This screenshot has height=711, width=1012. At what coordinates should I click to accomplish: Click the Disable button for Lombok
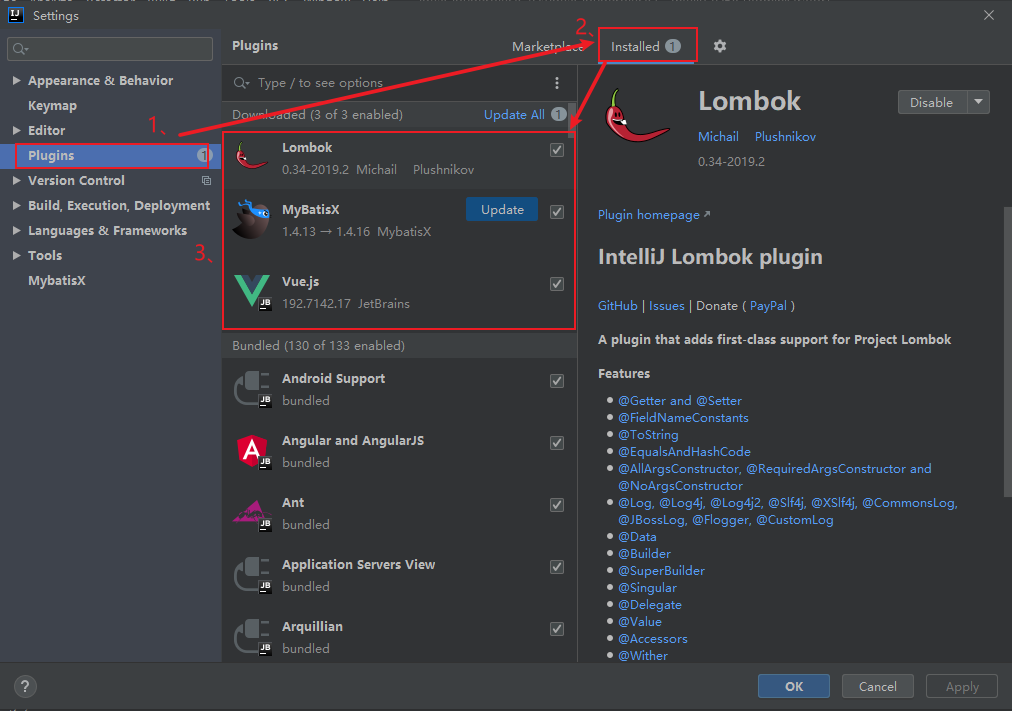[932, 102]
